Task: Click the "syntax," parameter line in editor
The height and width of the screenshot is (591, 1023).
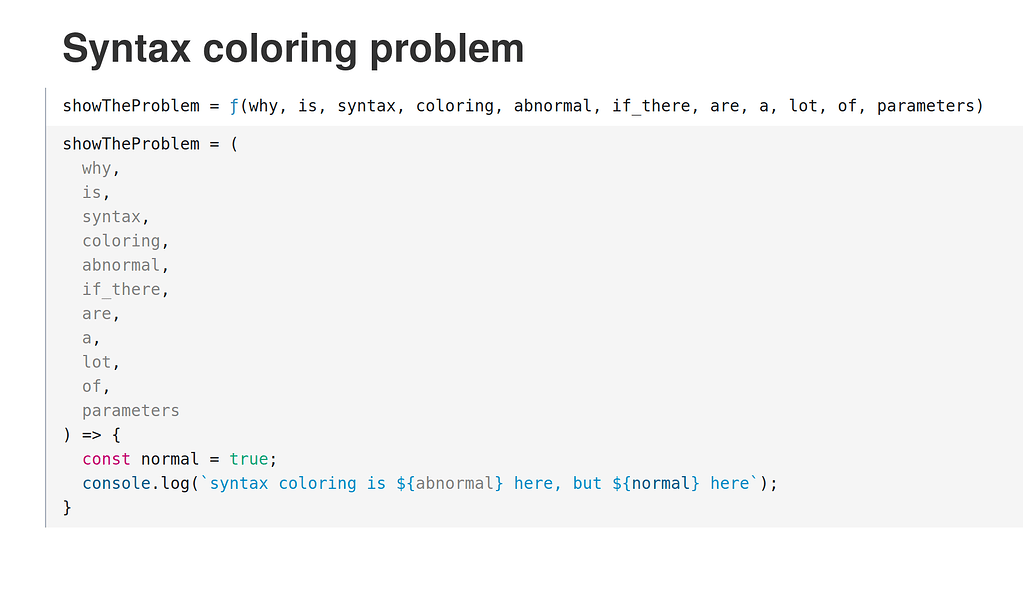Action: (x=115, y=217)
